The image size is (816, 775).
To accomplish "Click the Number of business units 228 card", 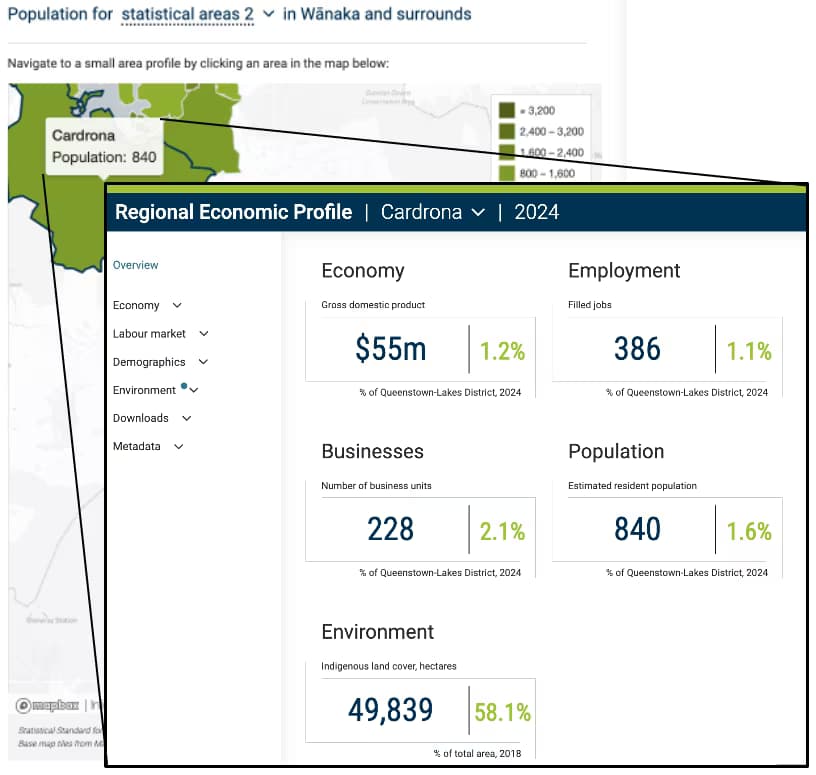I will (x=420, y=529).
